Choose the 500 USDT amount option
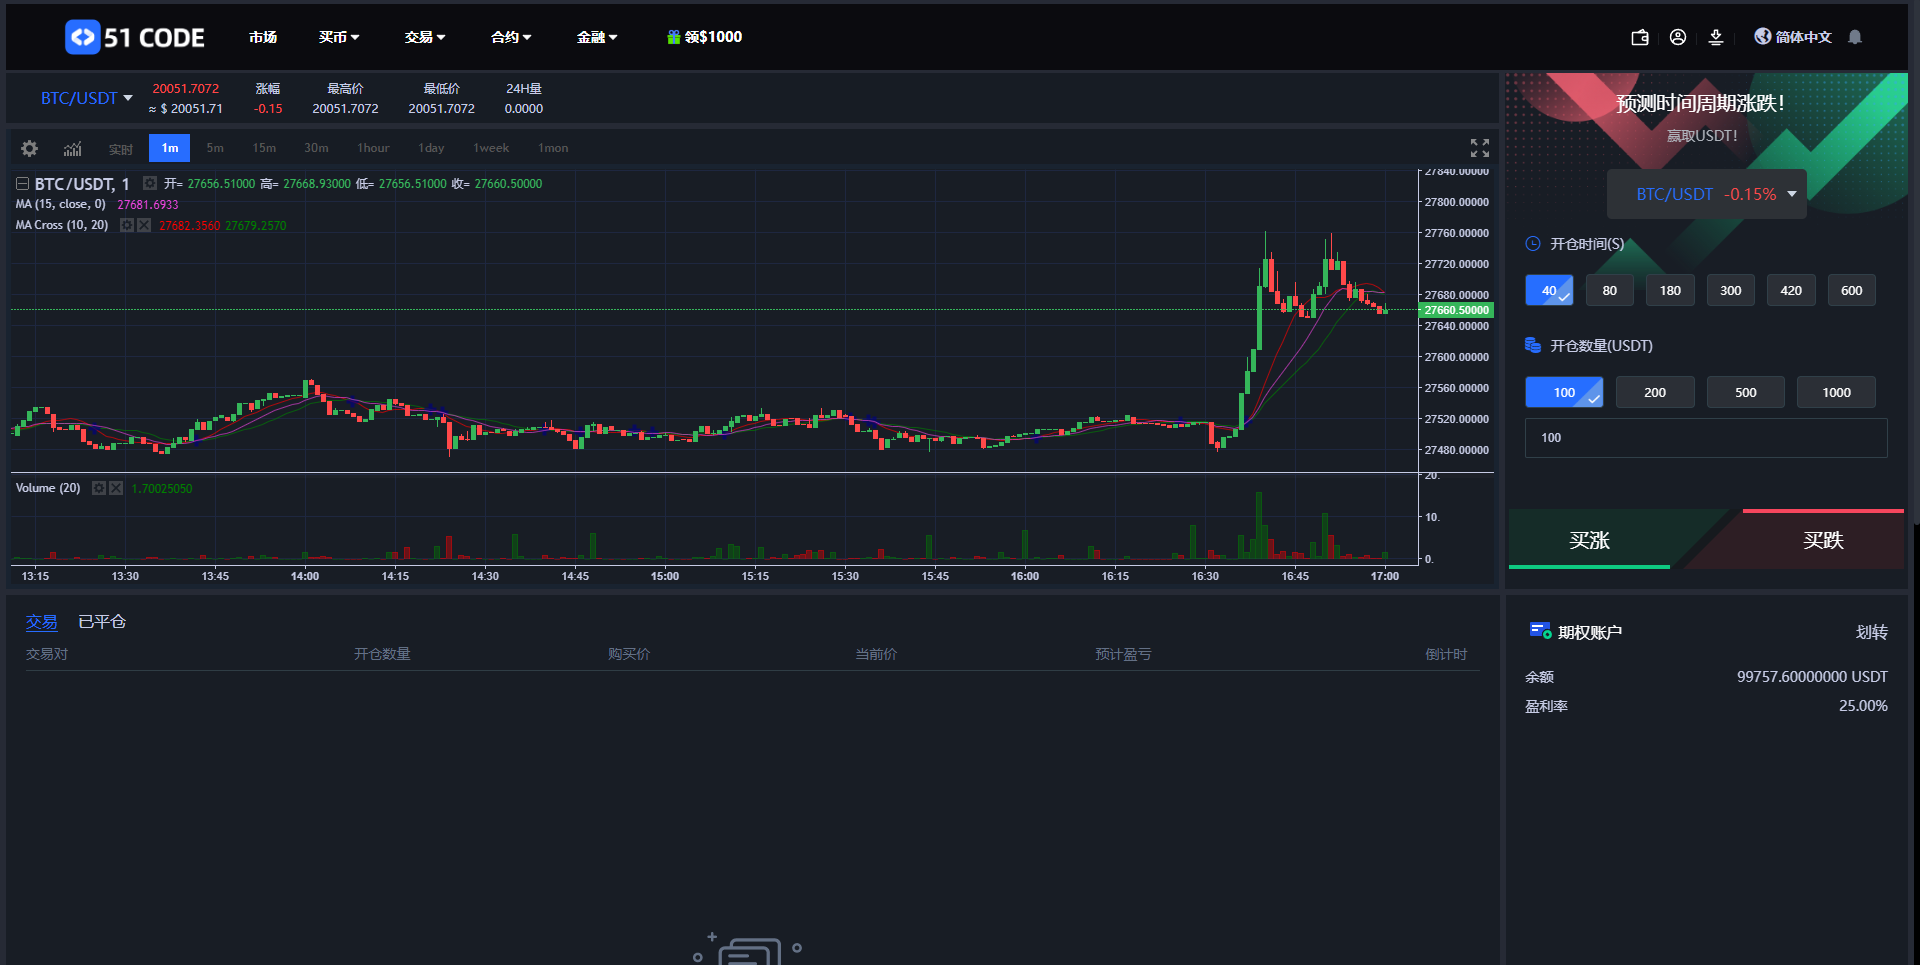Image resolution: width=1920 pixels, height=965 pixels. pos(1745,392)
